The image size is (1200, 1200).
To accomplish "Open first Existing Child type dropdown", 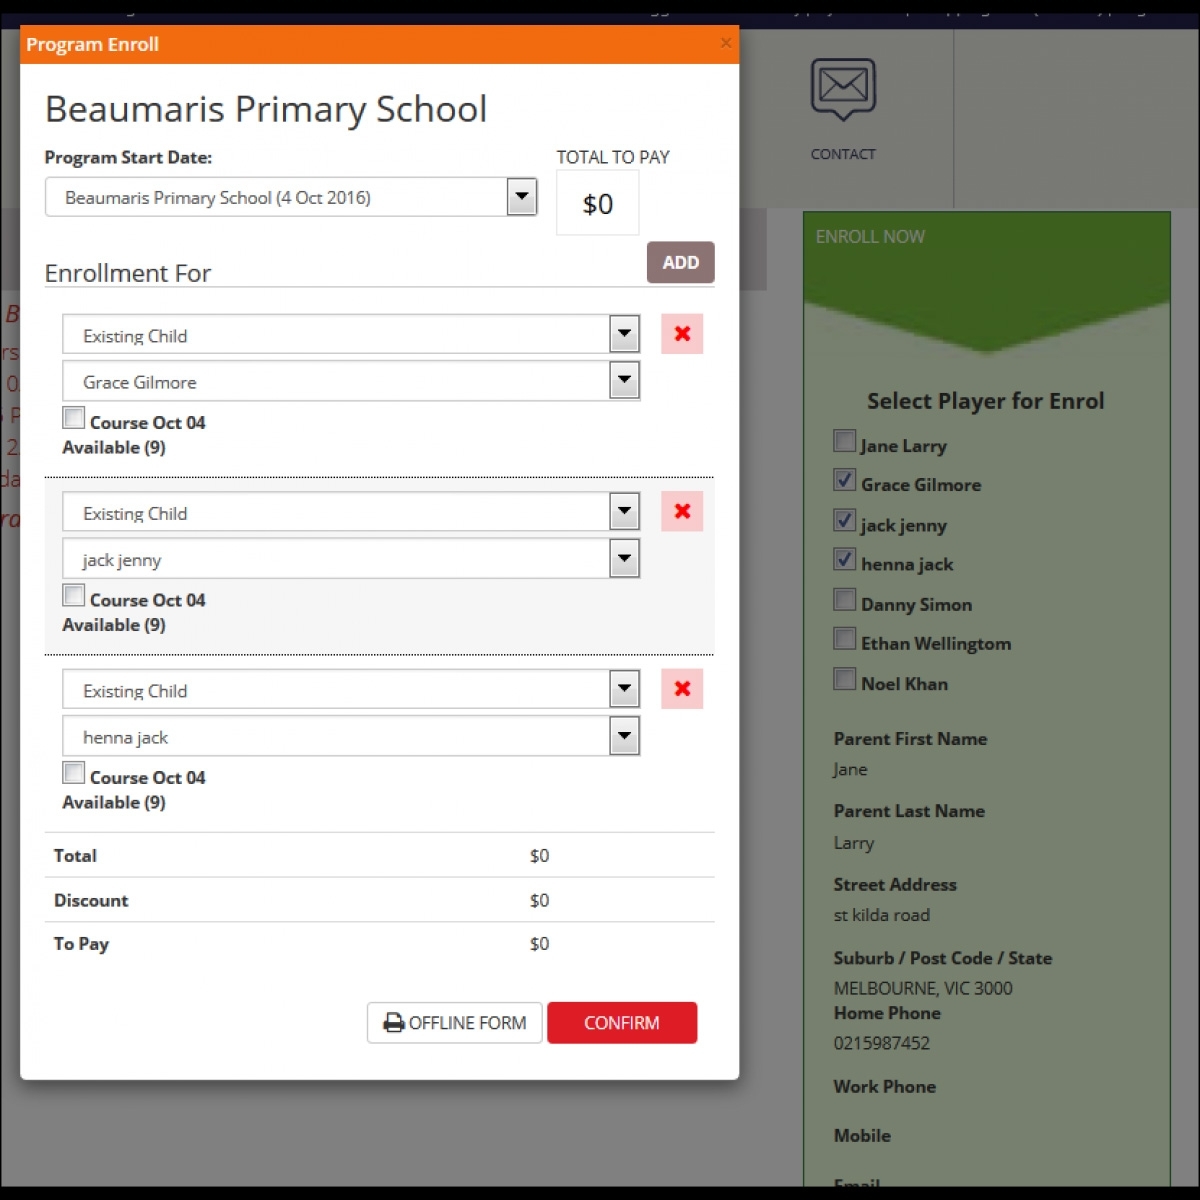I will pos(624,335).
